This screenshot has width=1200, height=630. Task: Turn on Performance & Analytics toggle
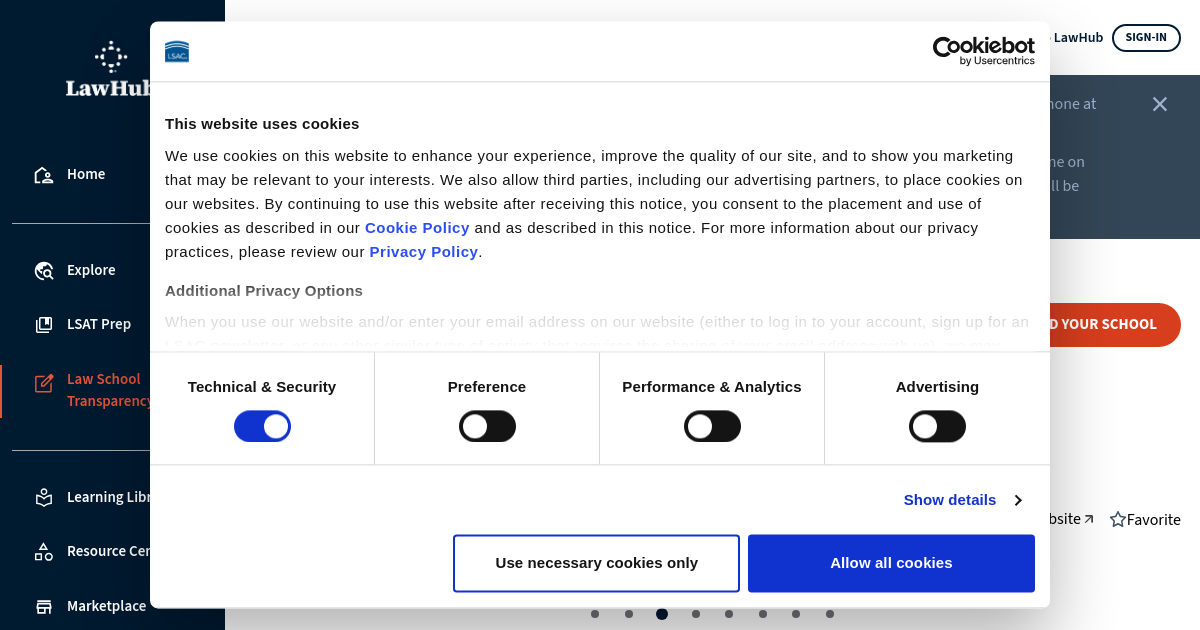tap(712, 426)
